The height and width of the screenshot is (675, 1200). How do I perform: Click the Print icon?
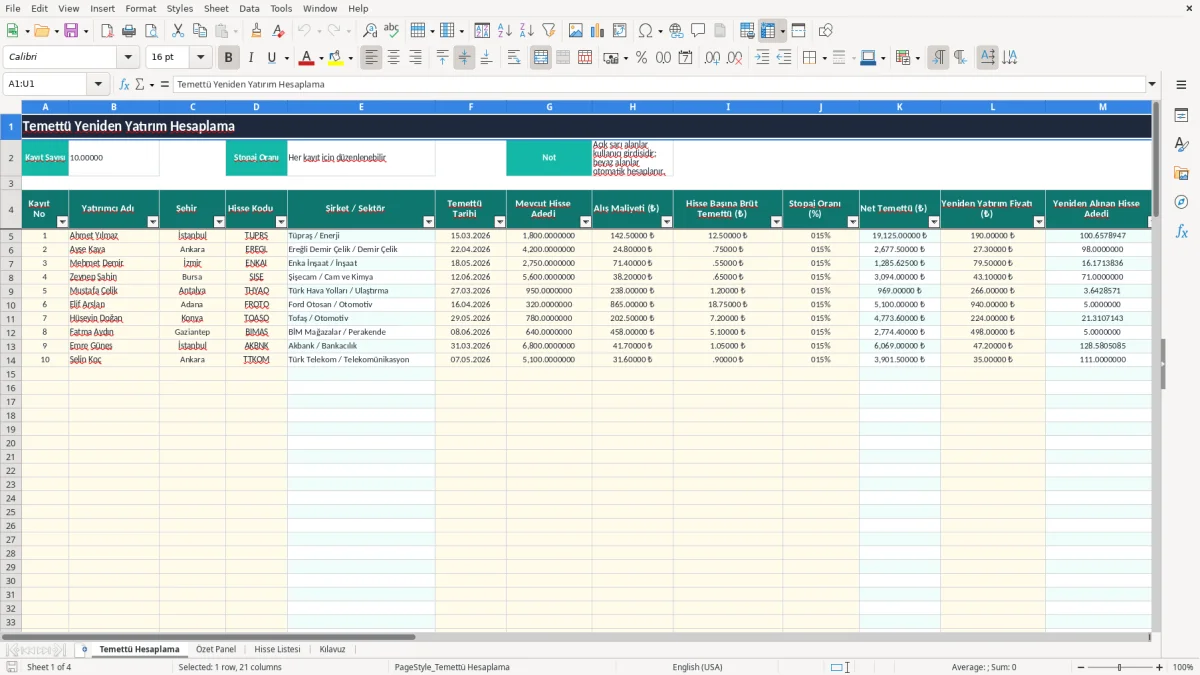[x=129, y=31]
